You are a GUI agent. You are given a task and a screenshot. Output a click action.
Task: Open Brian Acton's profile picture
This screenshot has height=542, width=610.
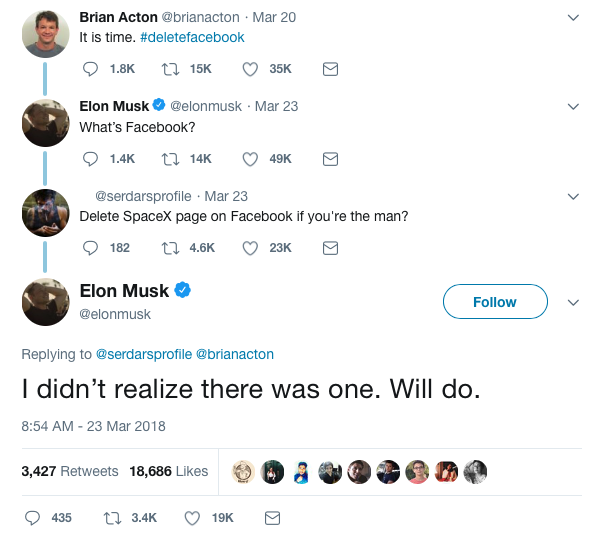tap(45, 34)
